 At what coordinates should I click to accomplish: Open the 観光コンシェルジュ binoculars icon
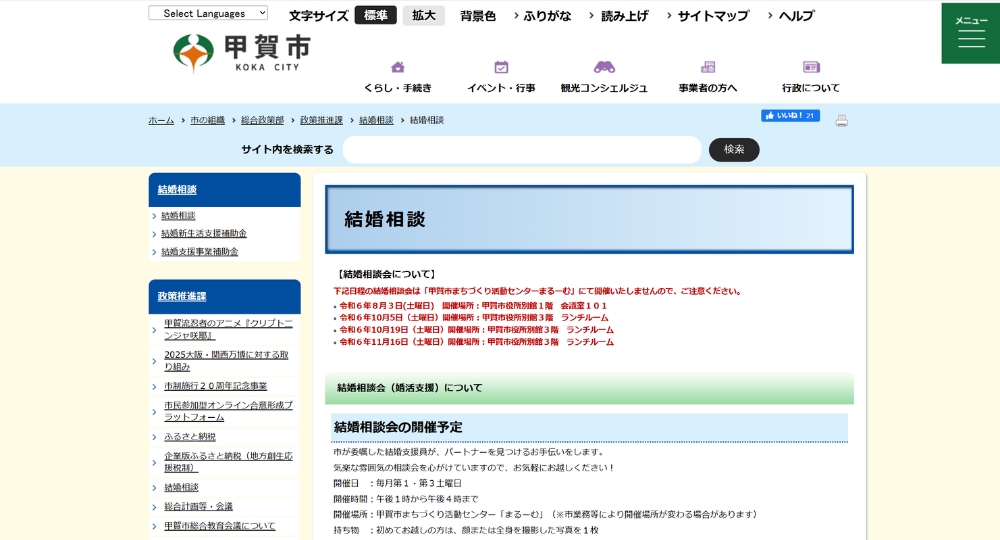click(604, 67)
